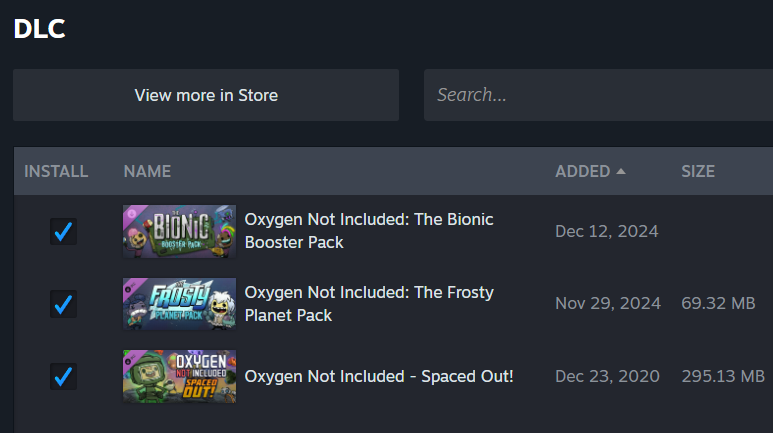Screen dimensions: 773x433
Task: Click the Added column sort arrow
Action: (x=621, y=171)
